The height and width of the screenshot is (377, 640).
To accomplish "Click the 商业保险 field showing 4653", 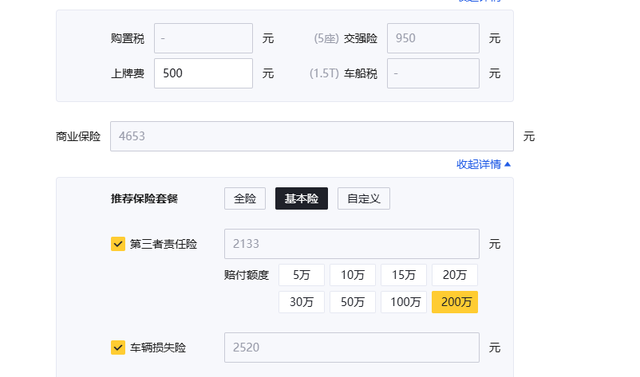I will [312, 136].
